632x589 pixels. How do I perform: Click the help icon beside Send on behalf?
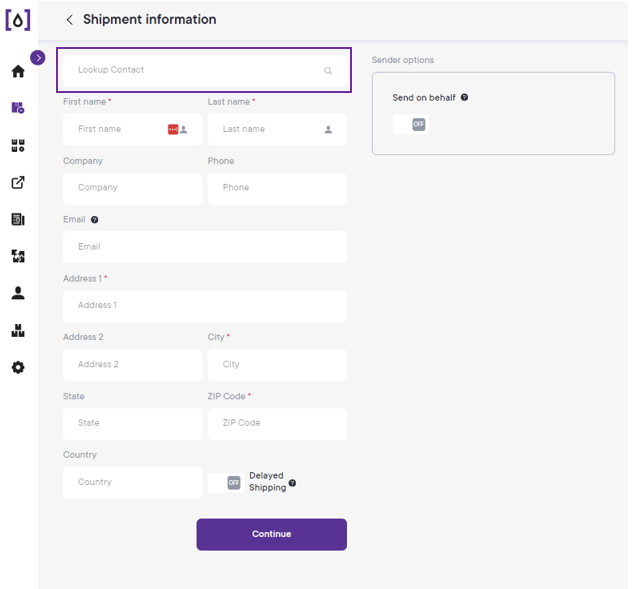[464, 97]
